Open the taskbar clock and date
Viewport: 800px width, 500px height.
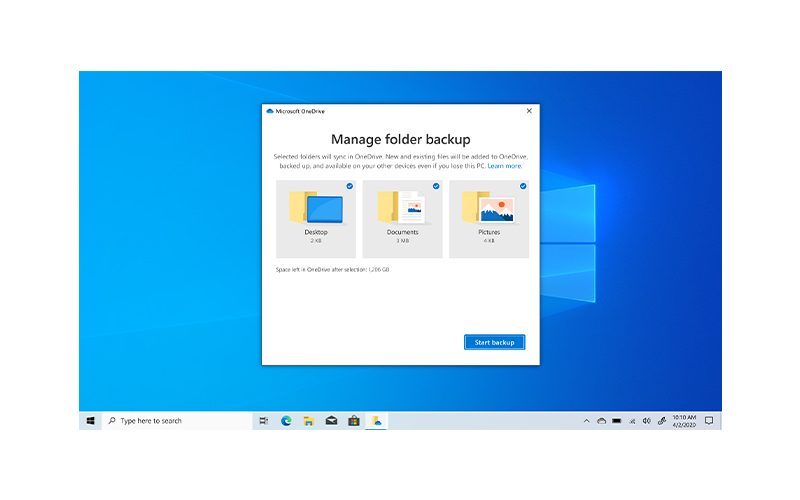684,421
